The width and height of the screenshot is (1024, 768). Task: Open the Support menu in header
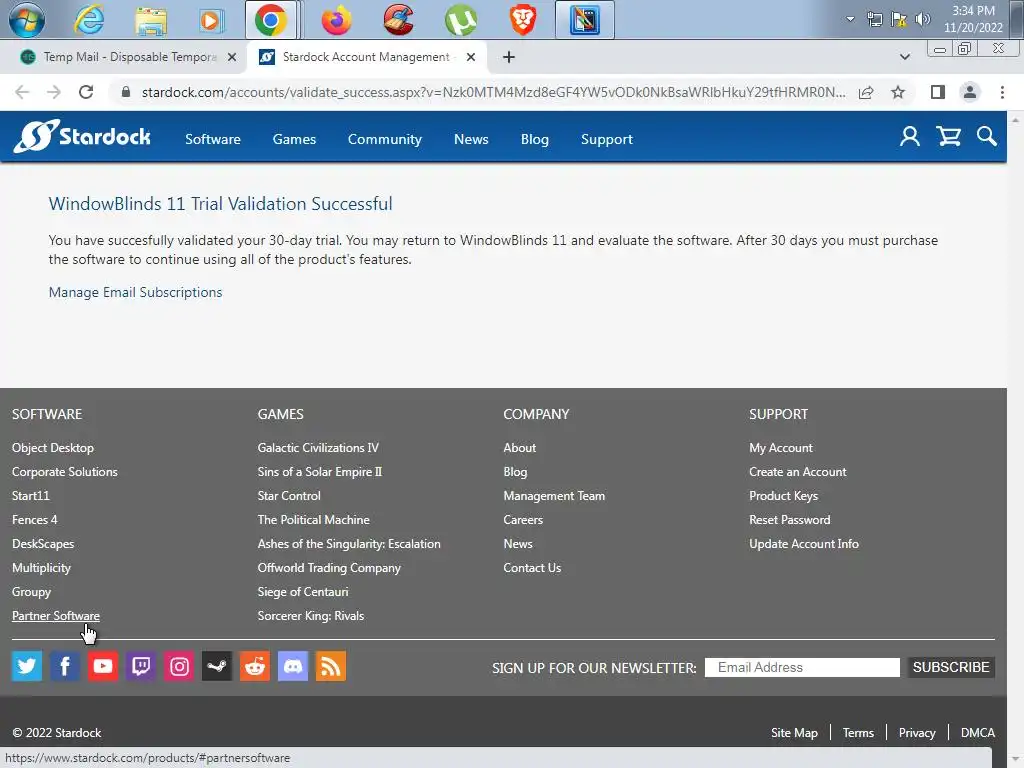607,139
